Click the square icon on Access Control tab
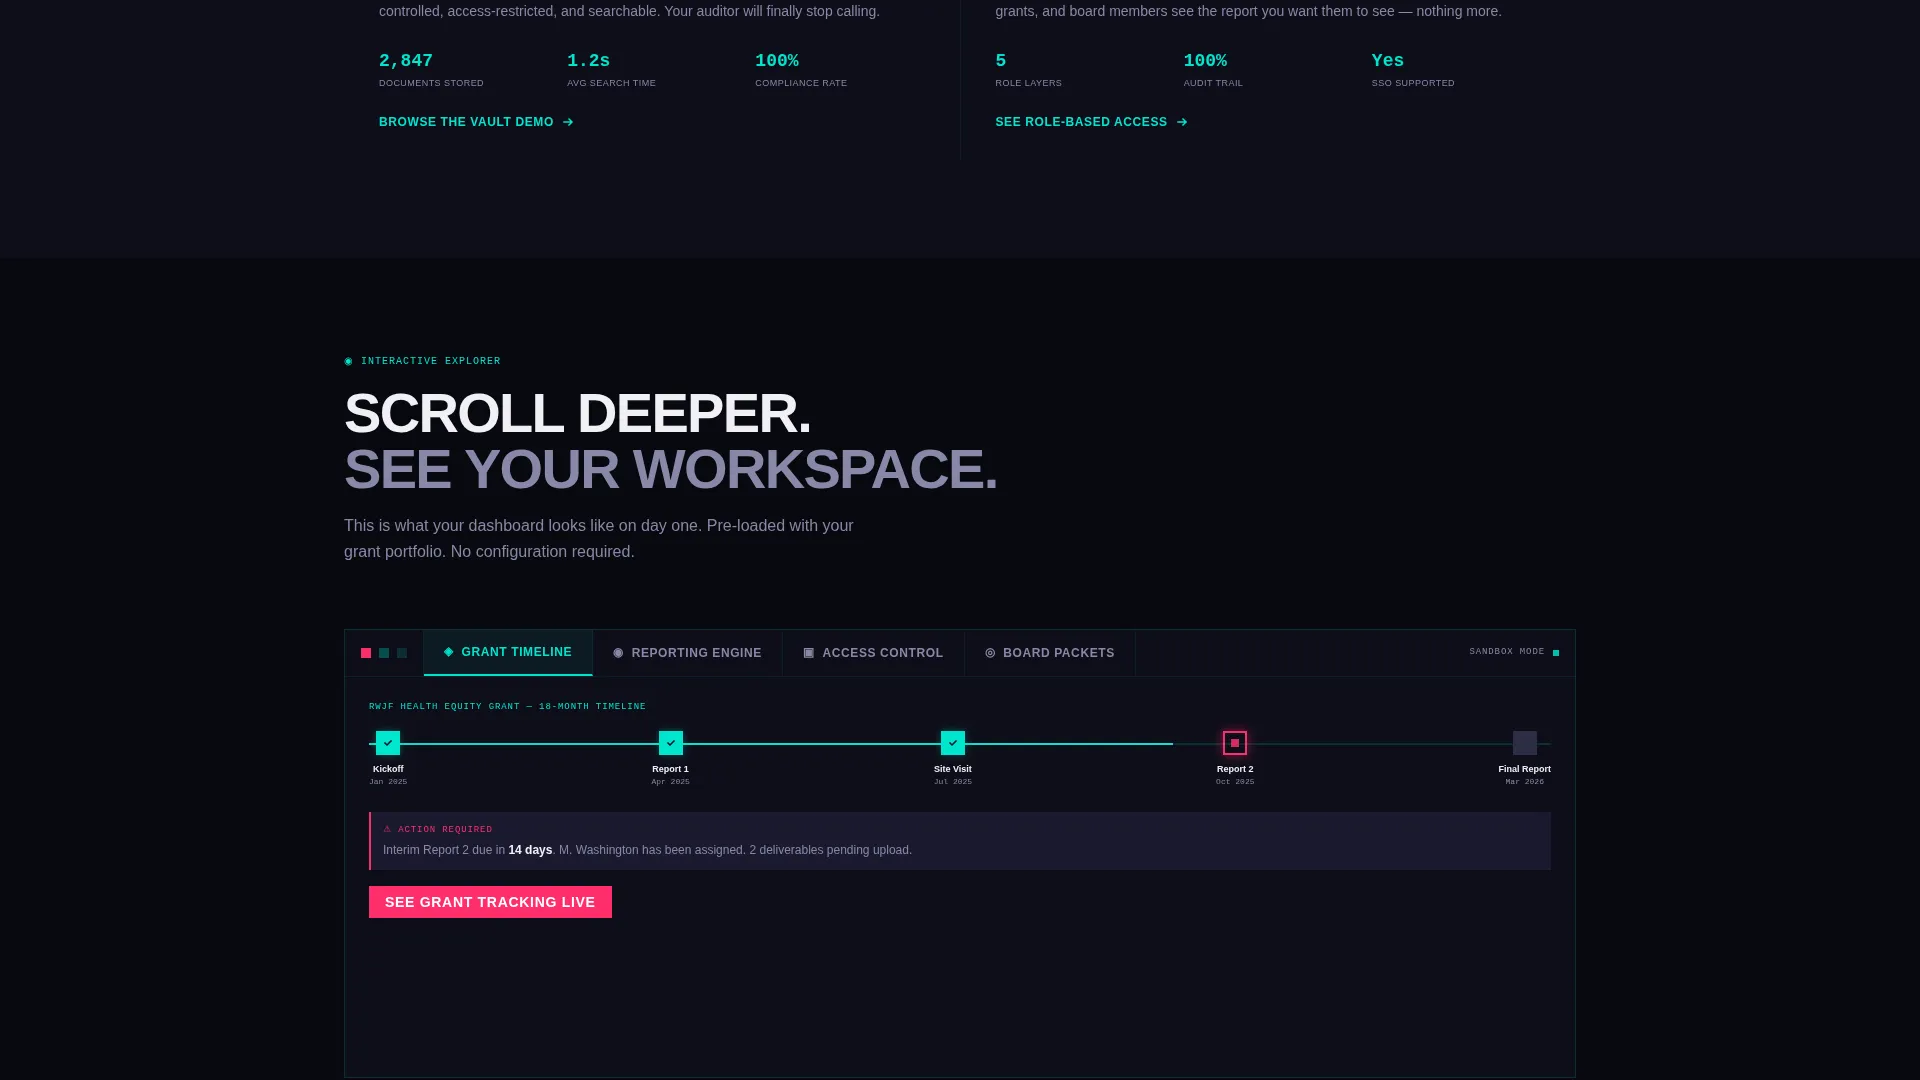This screenshot has height=1080, width=1920. tap(809, 653)
